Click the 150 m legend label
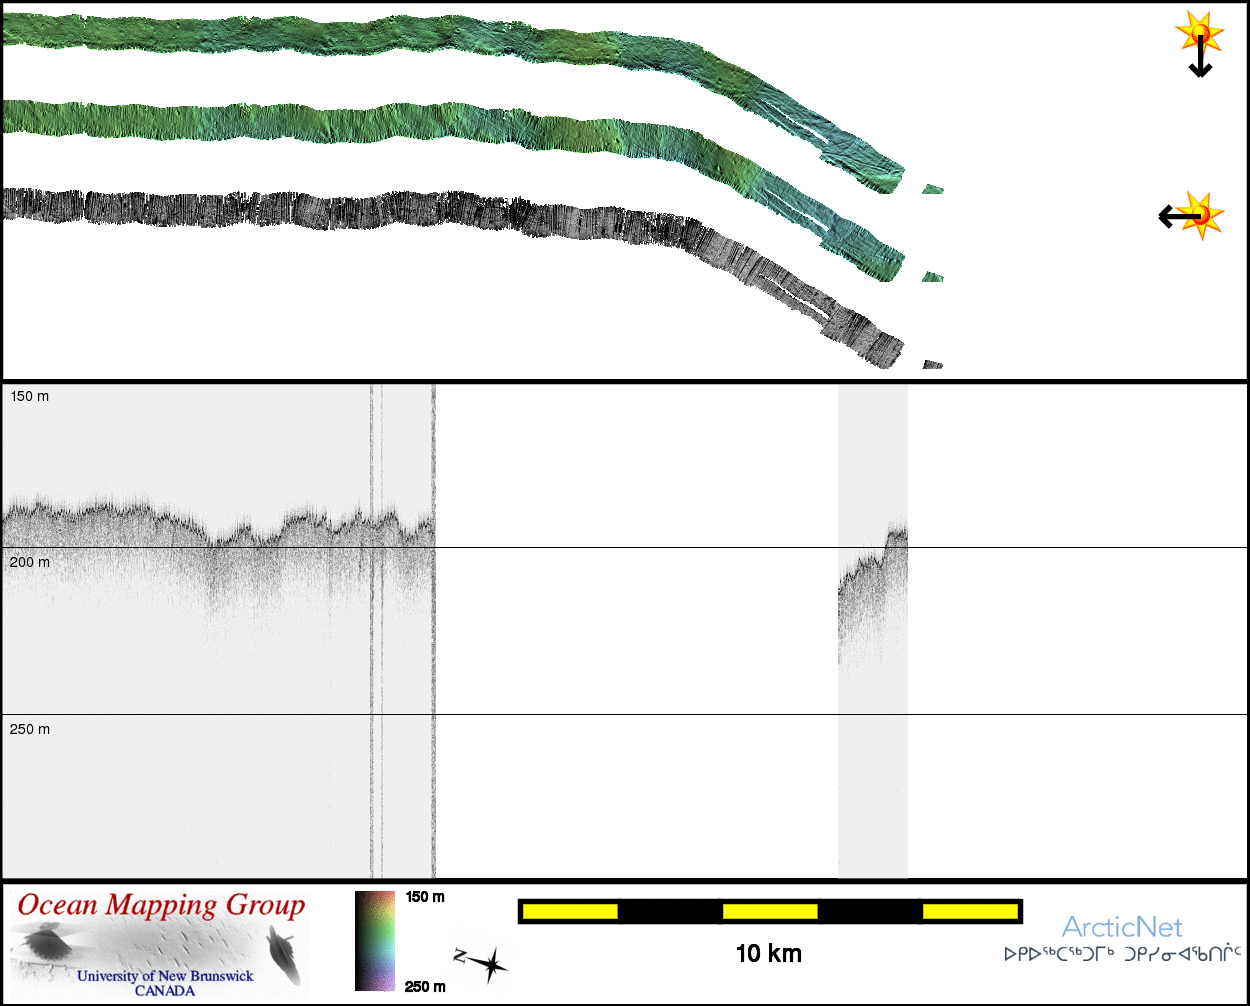The image size is (1250, 1006). [x=425, y=897]
